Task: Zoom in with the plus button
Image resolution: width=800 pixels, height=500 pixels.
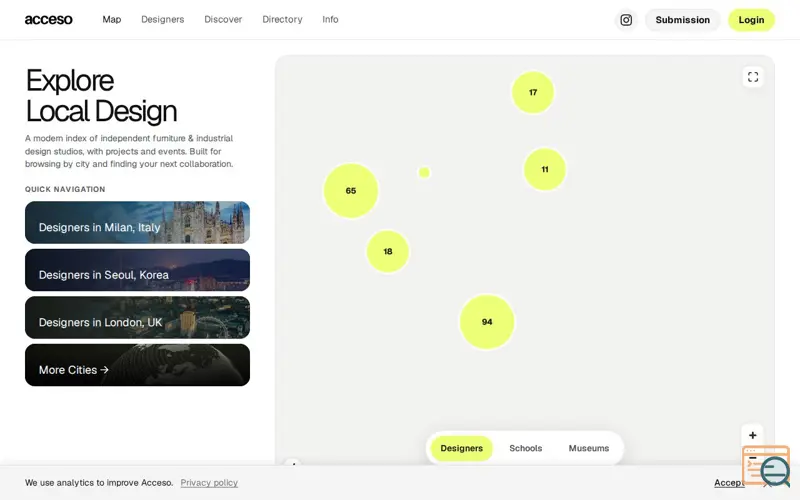Action: click(x=753, y=435)
